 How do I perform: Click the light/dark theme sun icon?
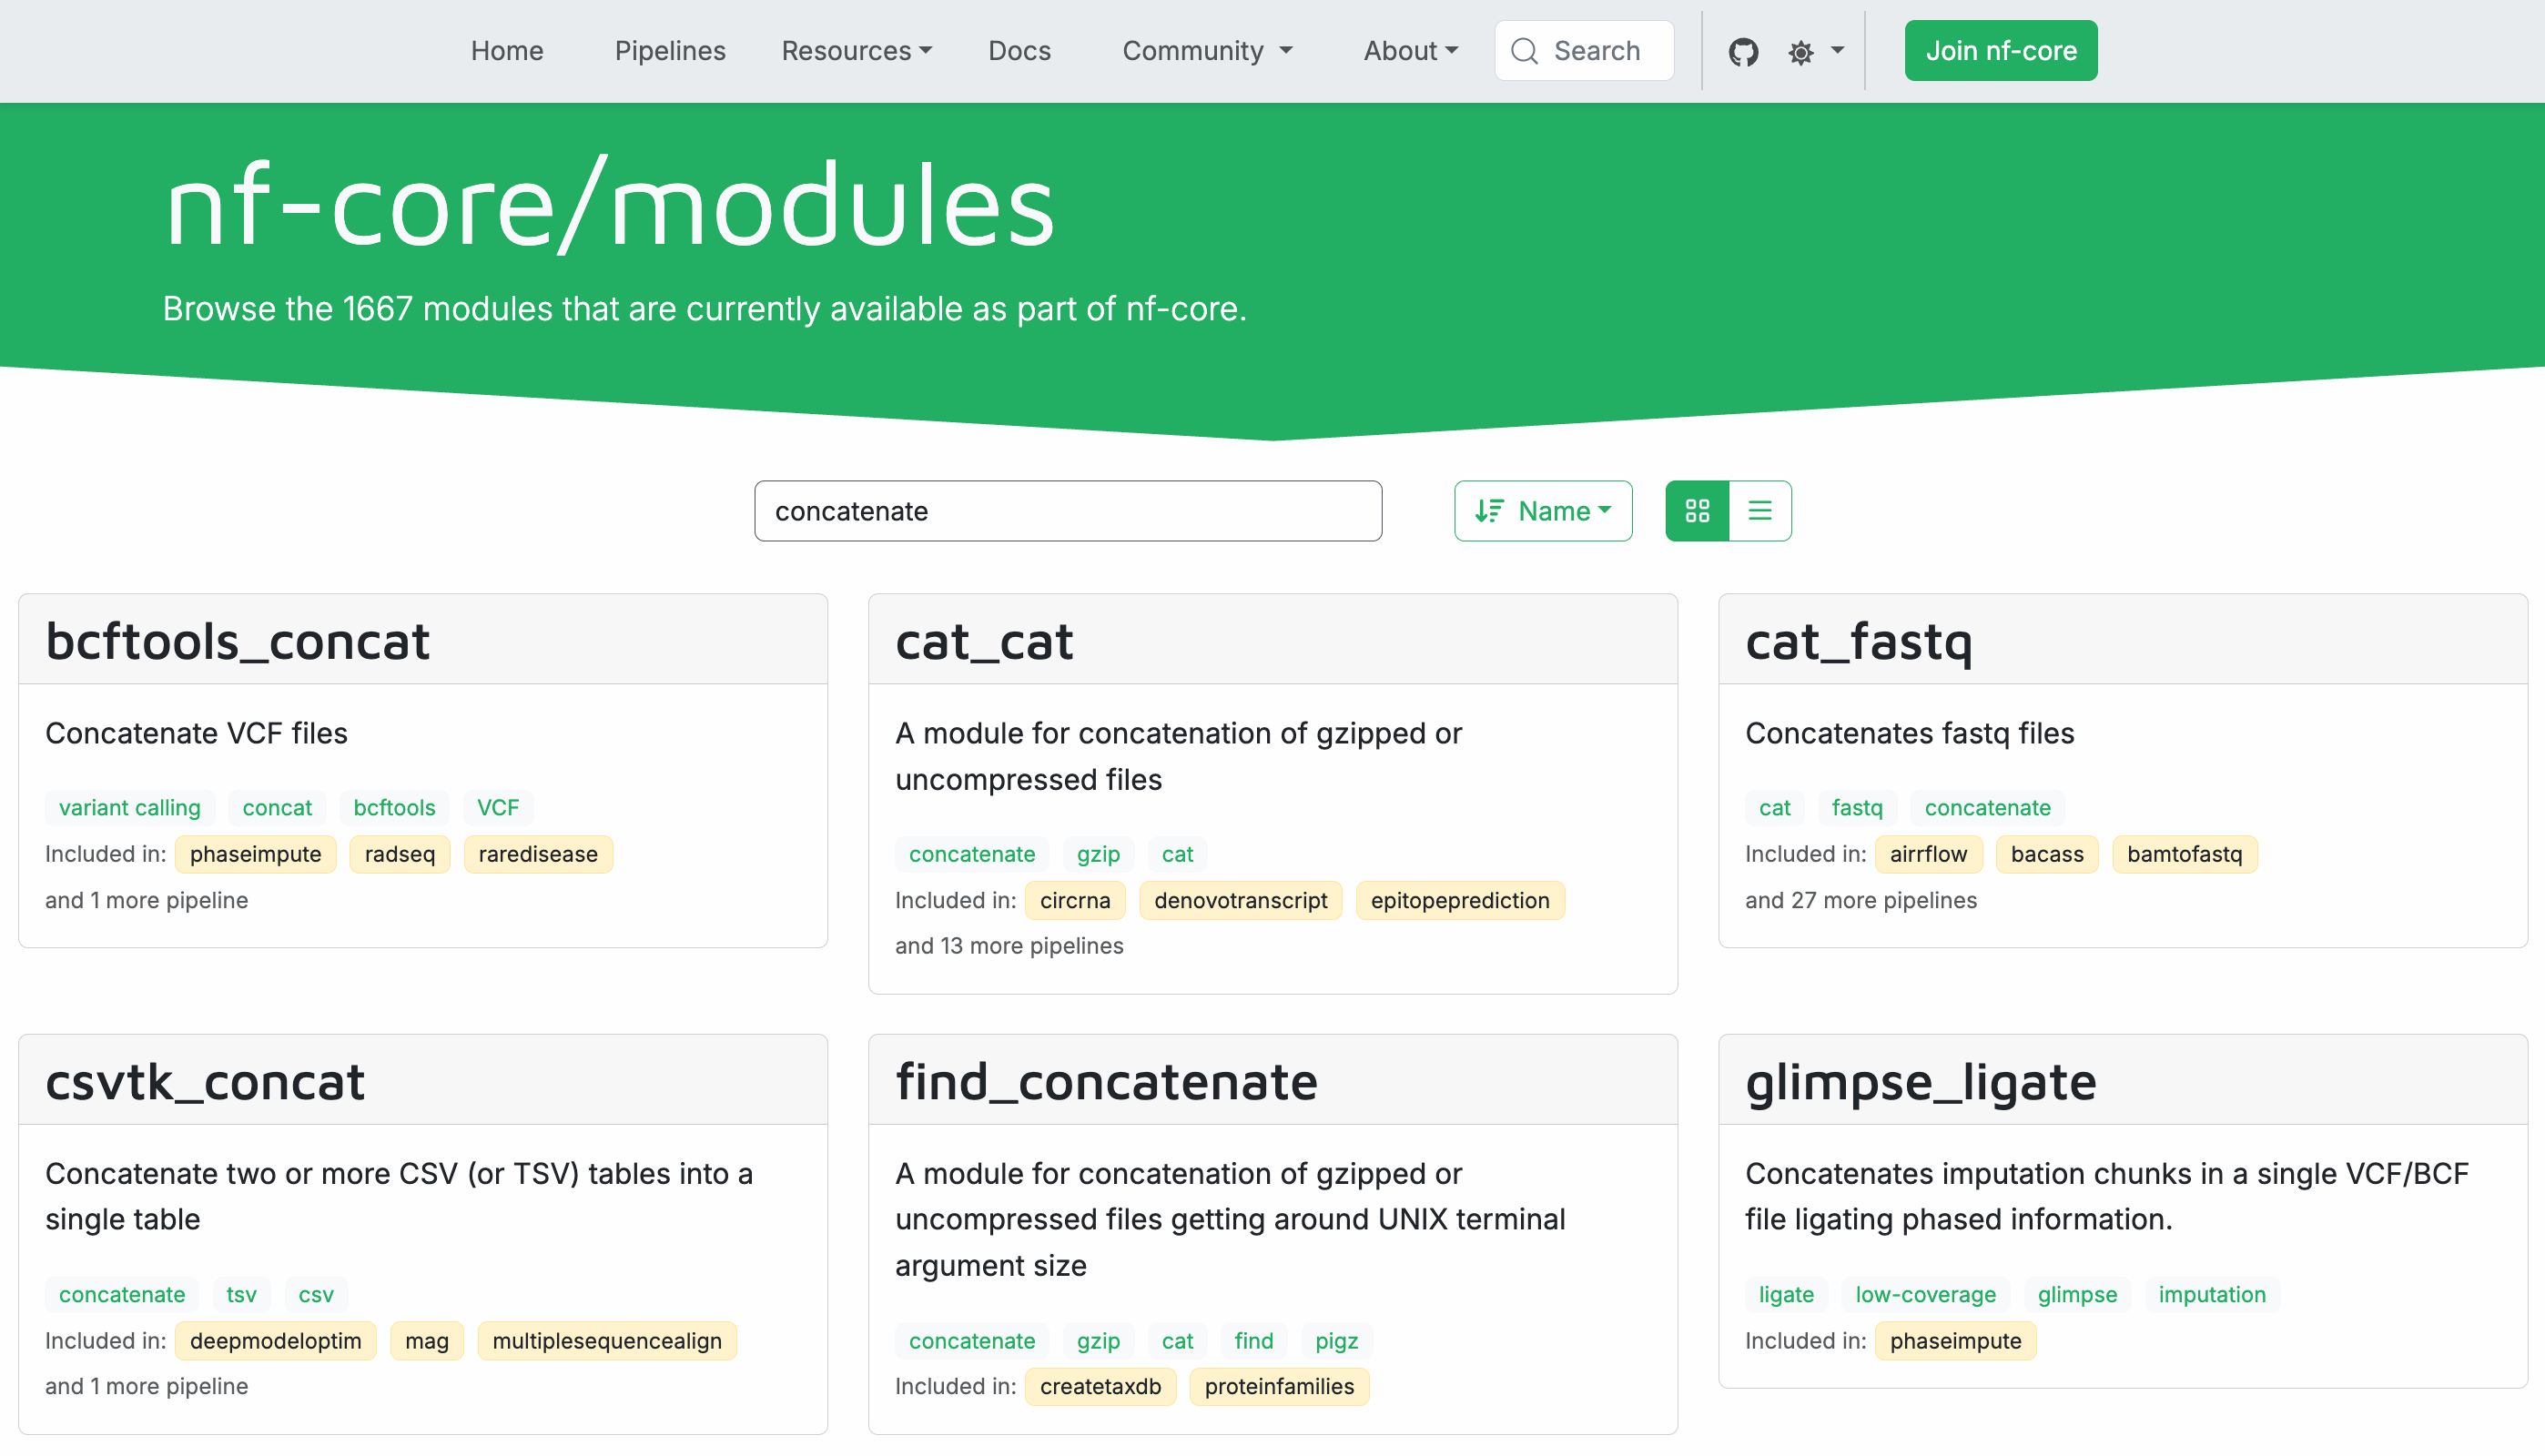tap(1800, 50)
